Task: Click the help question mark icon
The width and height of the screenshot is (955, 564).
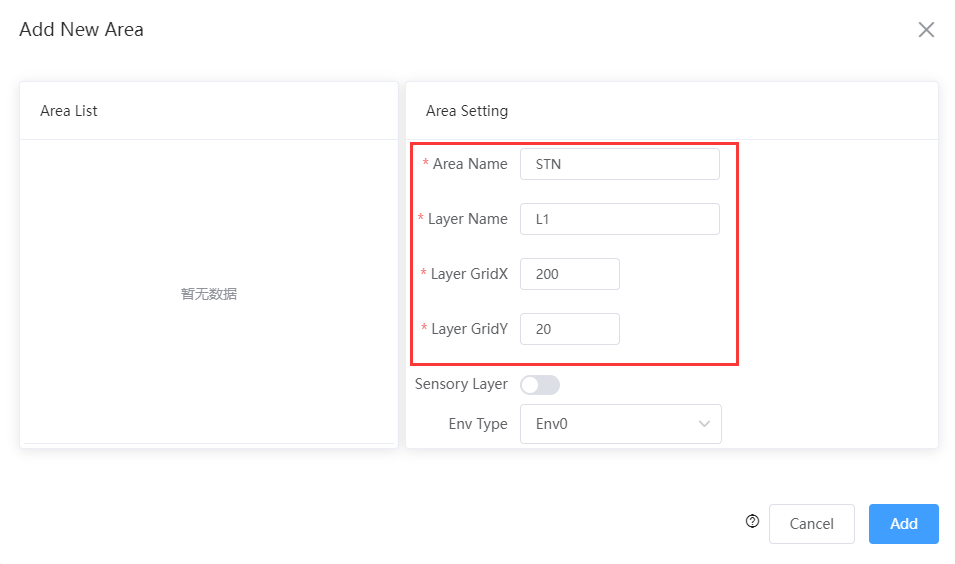Action: tap(752, 521)
